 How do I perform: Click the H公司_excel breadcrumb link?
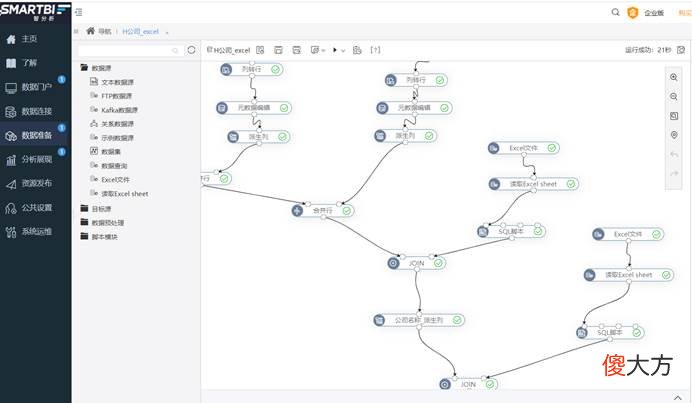(140, 31)
